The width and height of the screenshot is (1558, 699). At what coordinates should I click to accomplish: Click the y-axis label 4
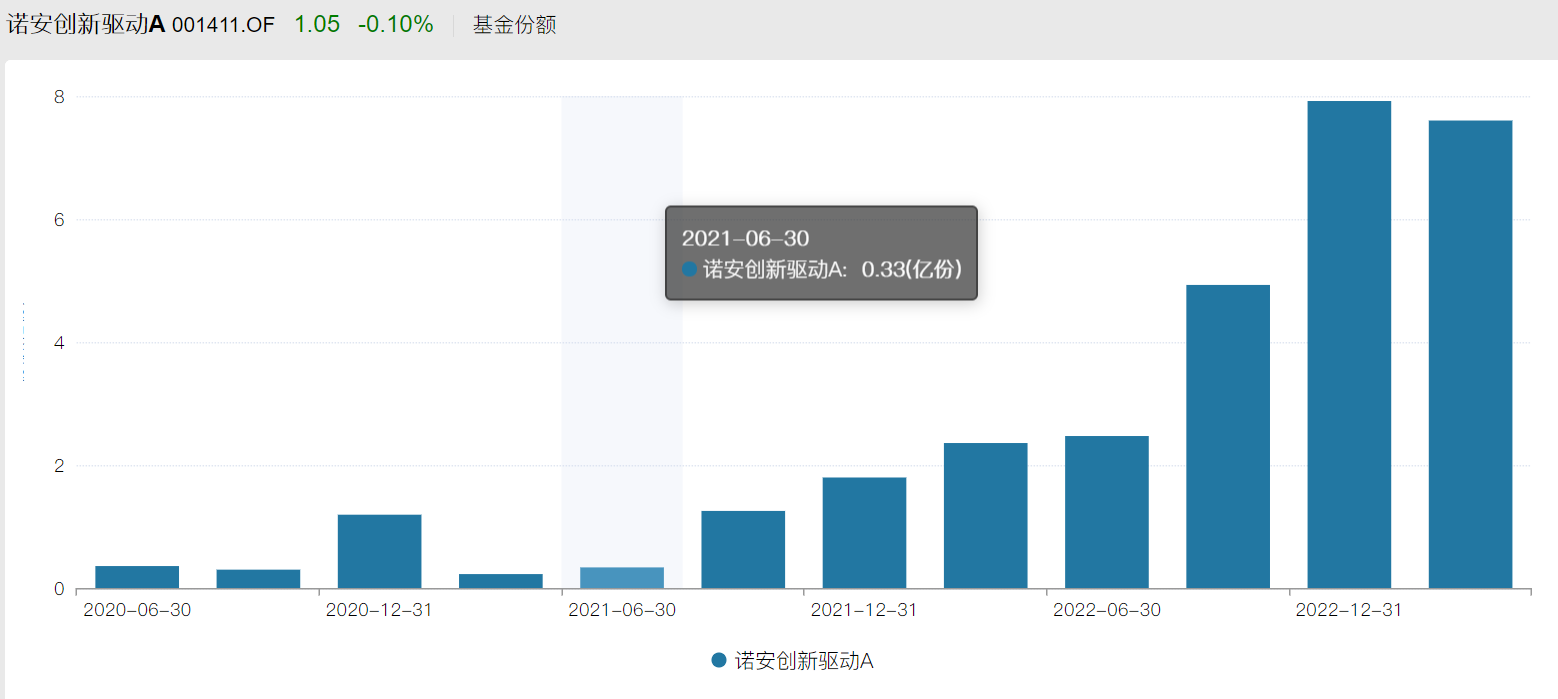click(x=60, y=343)
